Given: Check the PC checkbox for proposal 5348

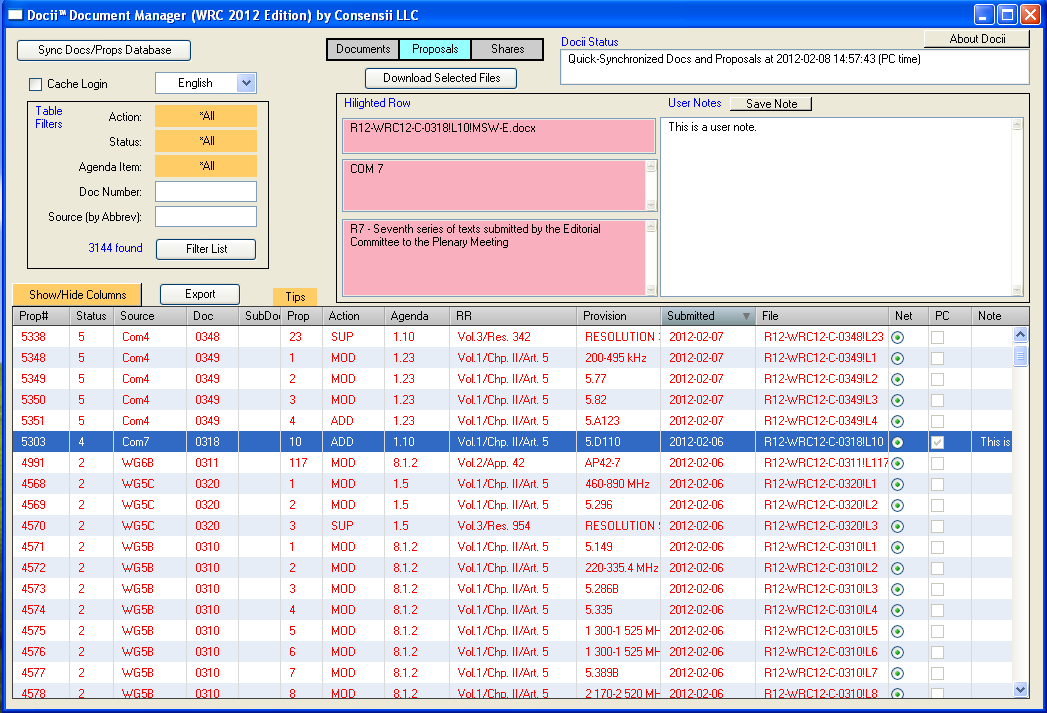Looking at the screenshot, I should (x=937, y=358).
